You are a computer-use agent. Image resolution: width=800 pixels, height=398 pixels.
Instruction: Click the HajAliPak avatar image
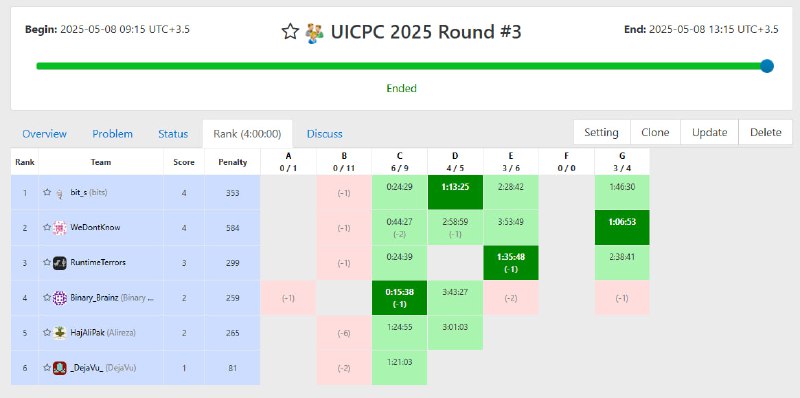[60, 333]
